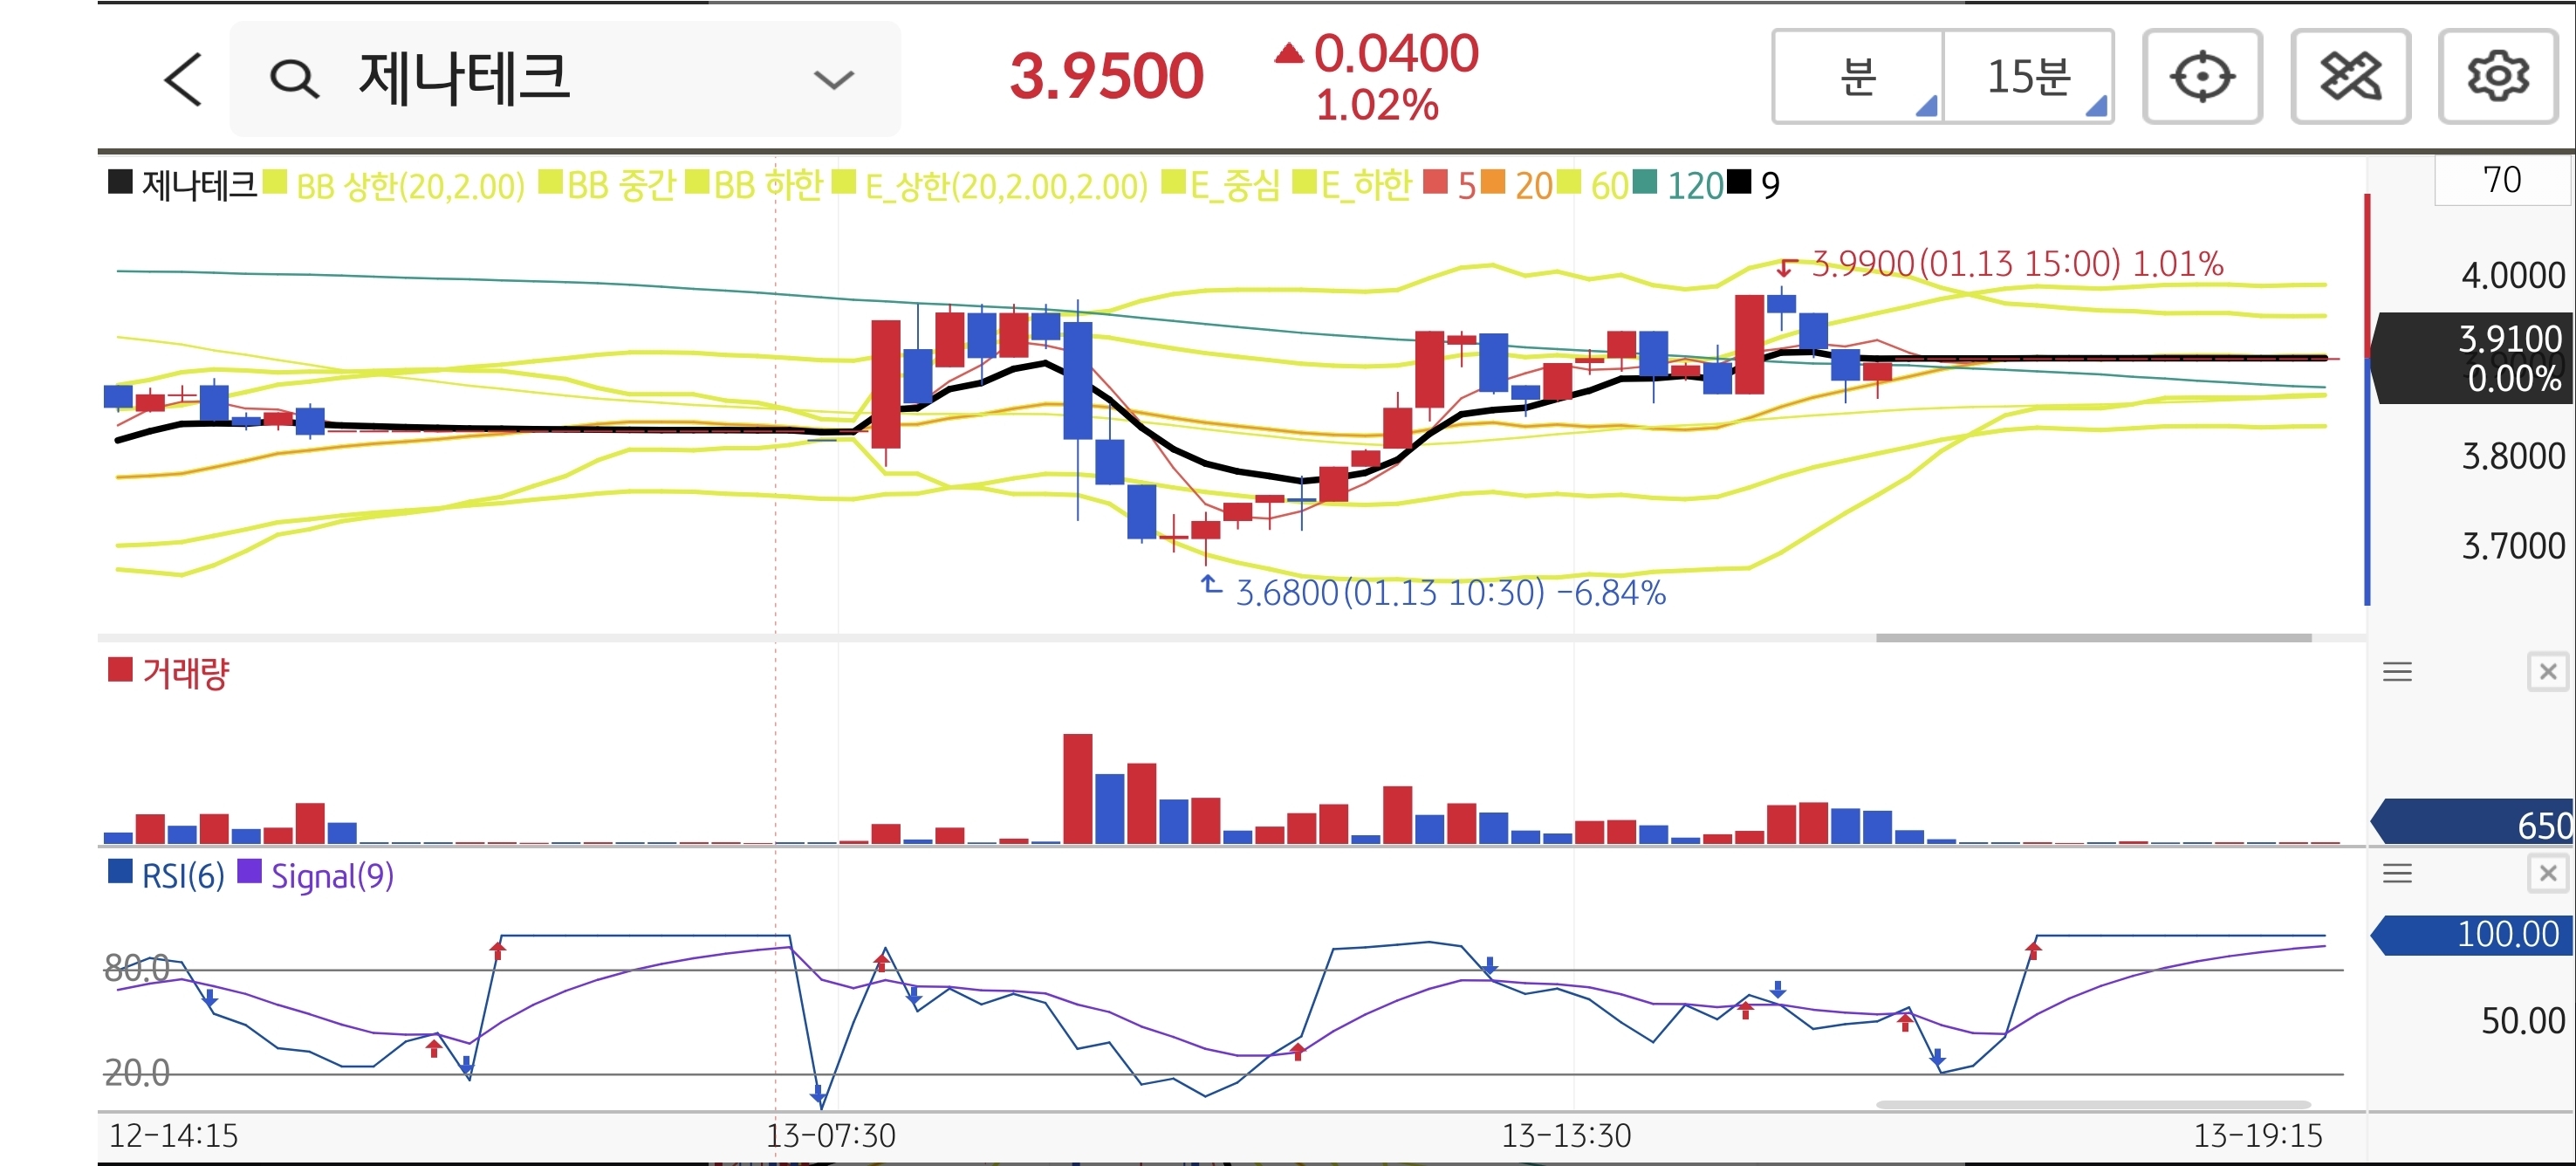Expand the 제나테크 stock name dropdown
The width and height of the screenshot is (2576, 1166).
point(833,79)
